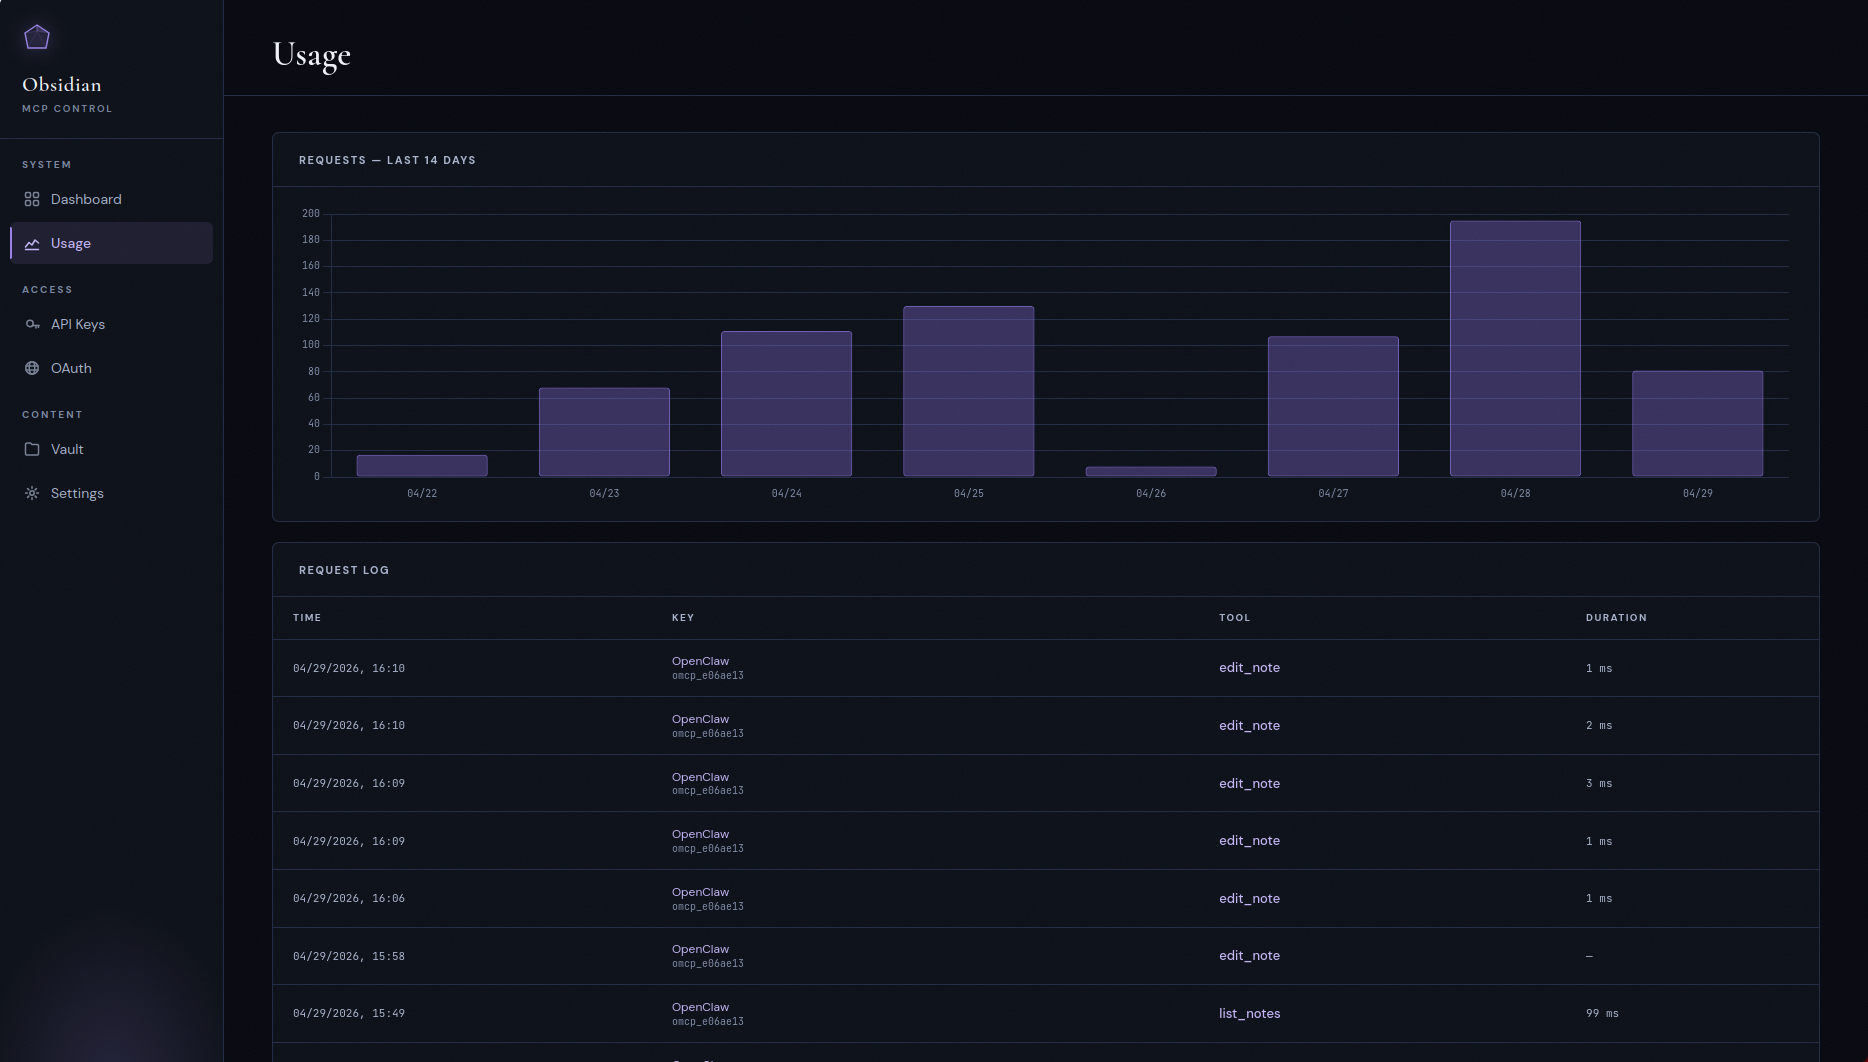The image size is (1868, 1062).
Task: Click the "99 ms" duration cell
Action: (x=1602, y=1014)
